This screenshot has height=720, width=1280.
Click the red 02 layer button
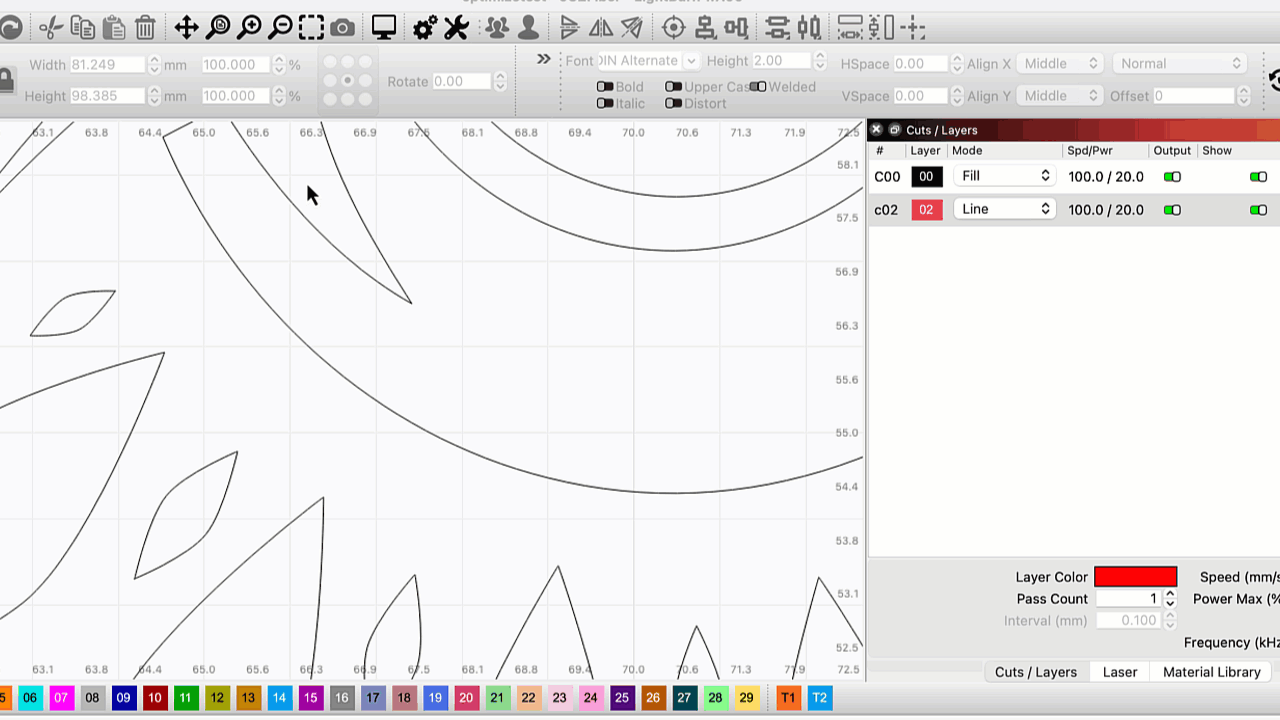click(x=926, y=210)
